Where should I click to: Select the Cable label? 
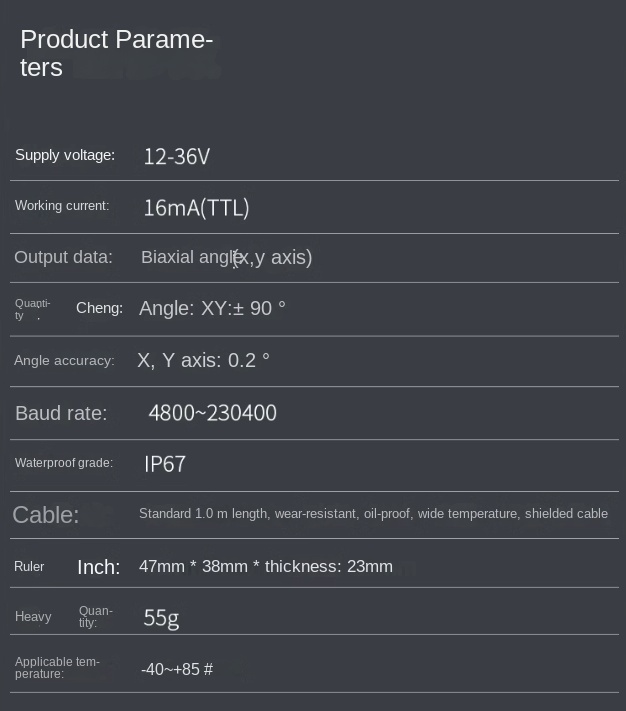(46, 515)
